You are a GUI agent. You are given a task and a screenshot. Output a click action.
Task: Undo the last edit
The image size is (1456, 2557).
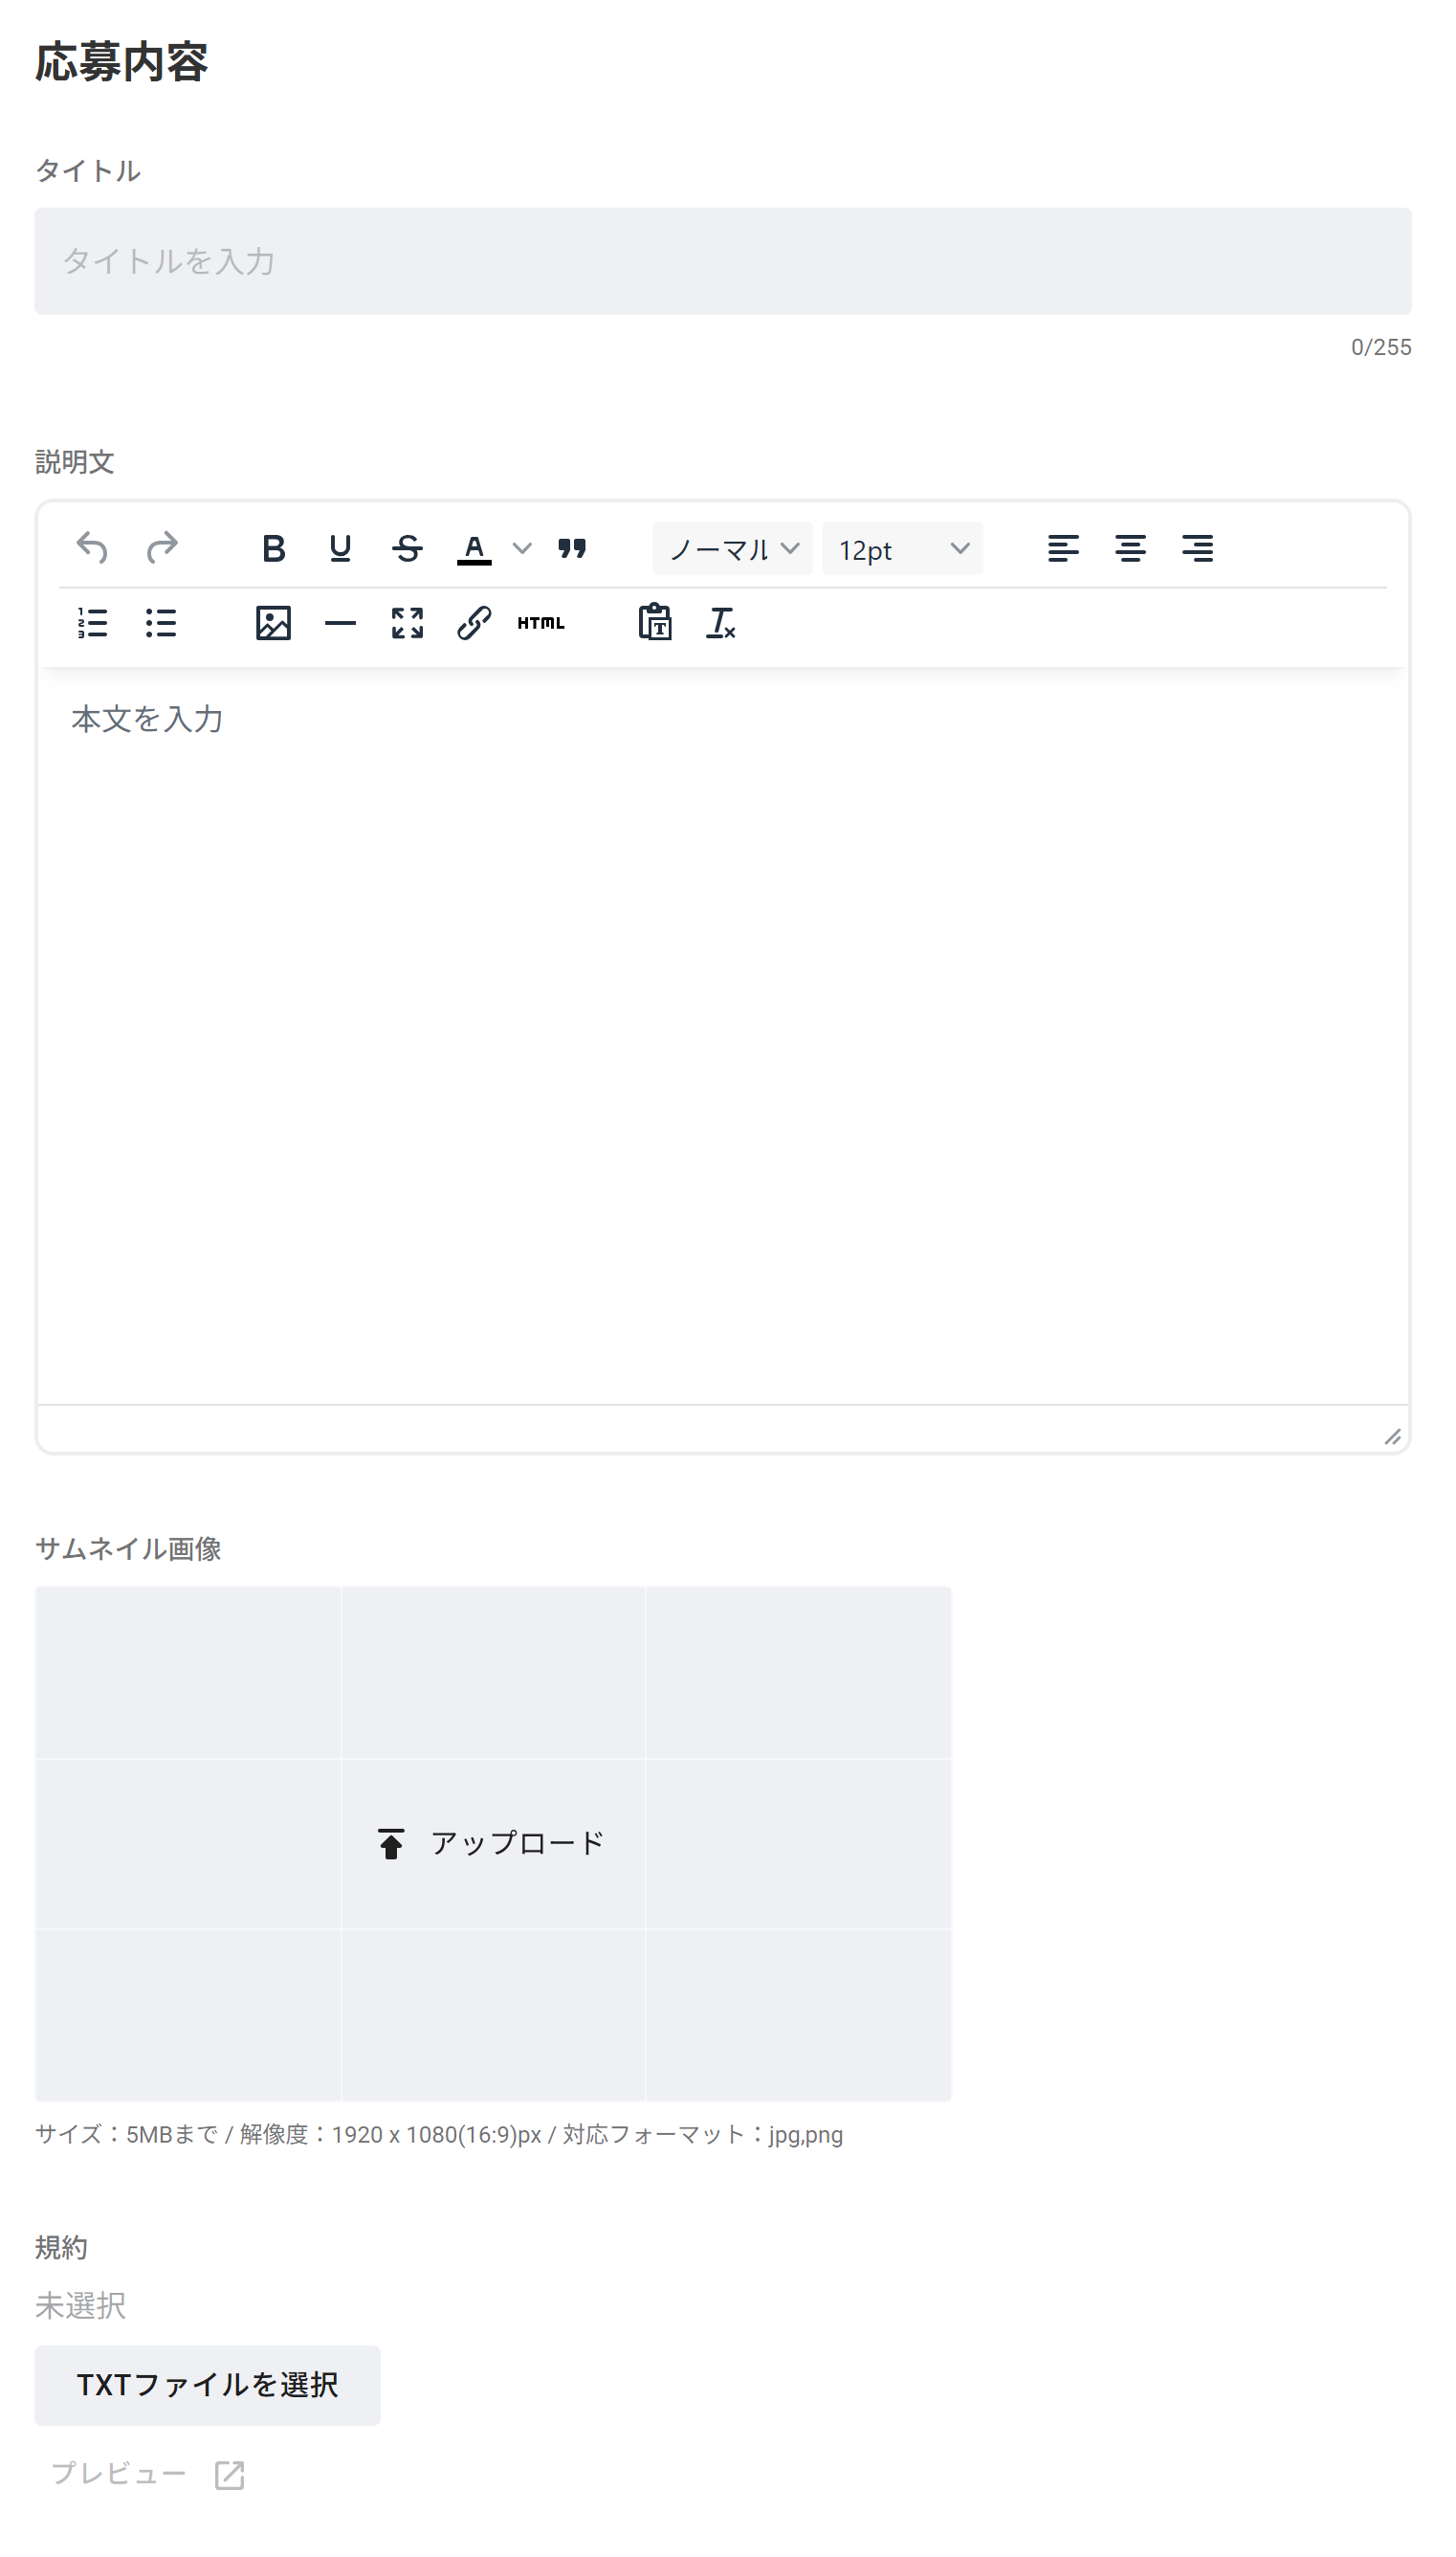click(92, 550)
